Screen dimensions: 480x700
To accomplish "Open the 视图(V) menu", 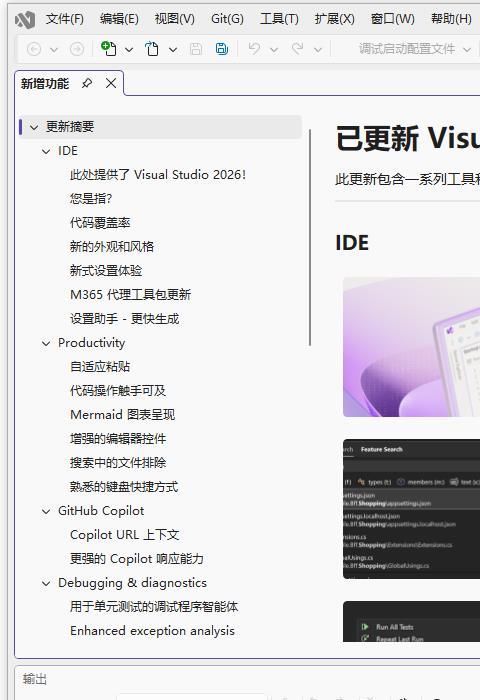I will coord(175,19).
